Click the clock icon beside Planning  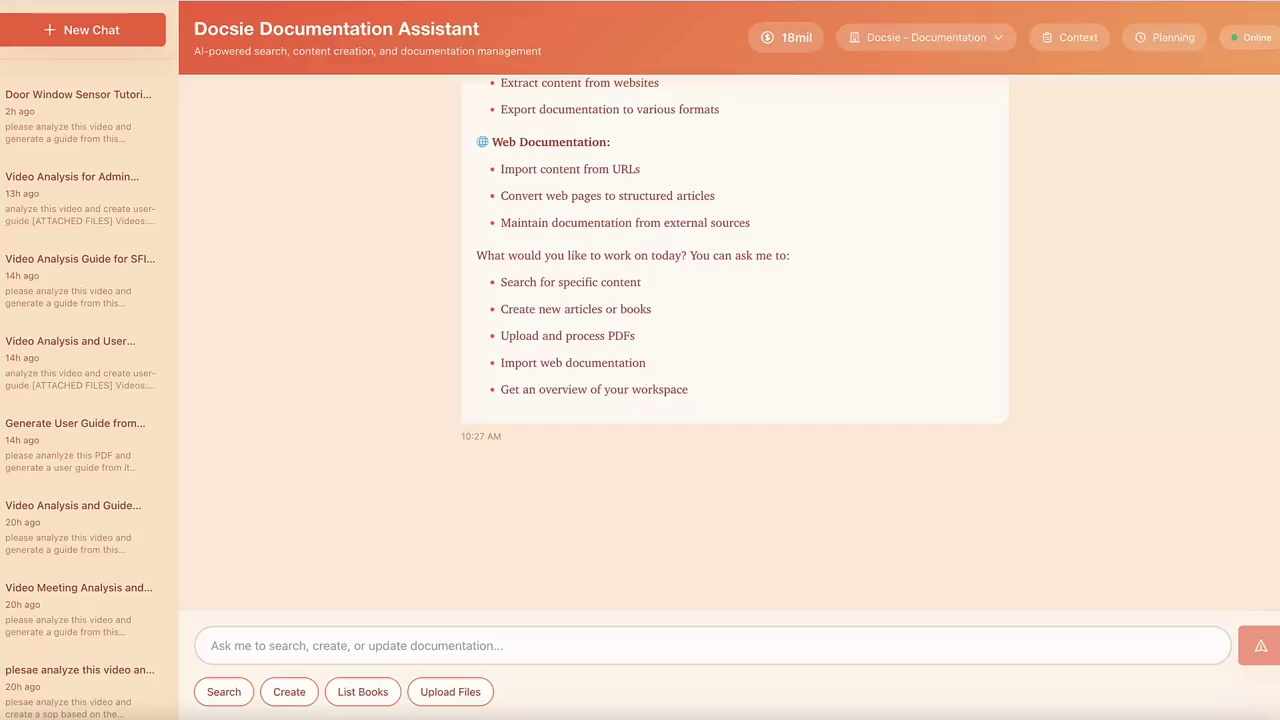pyautogui.click(x=1140, y=37)
